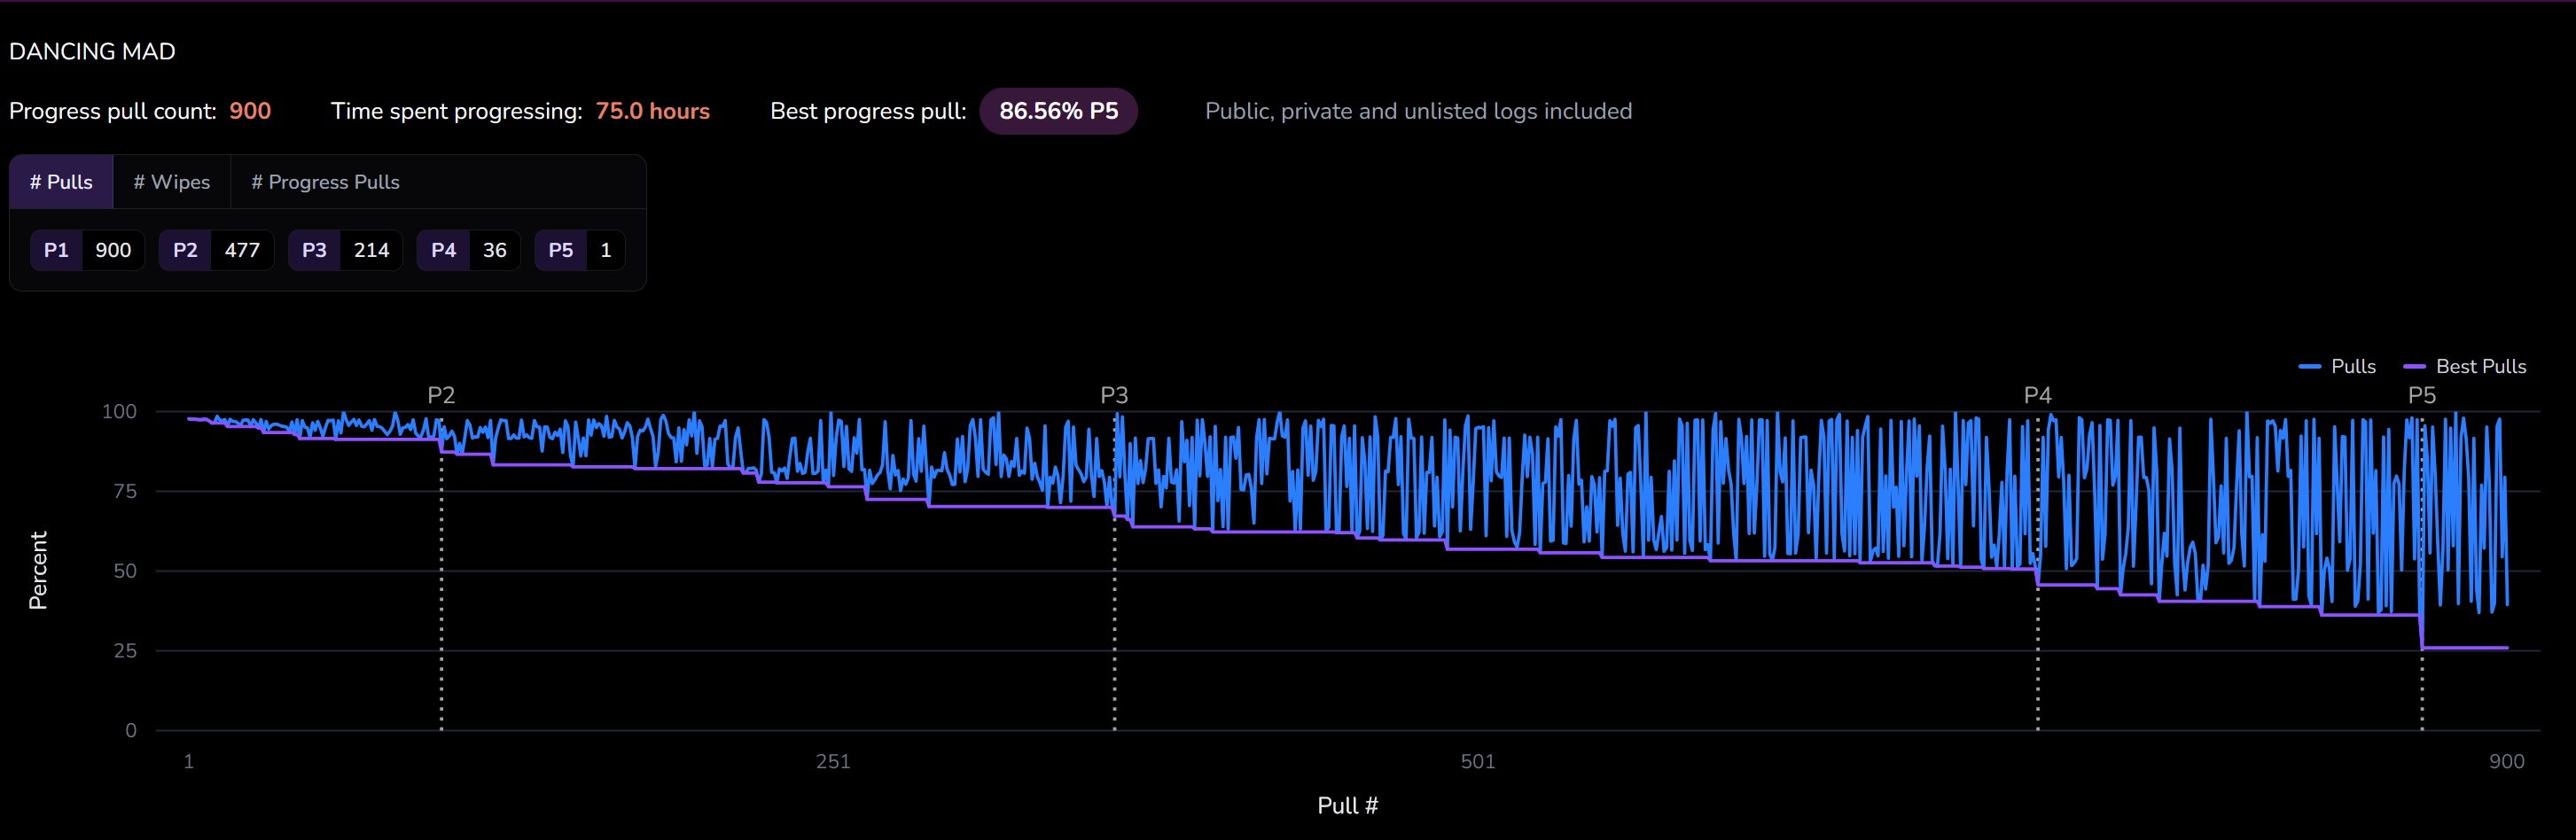This screenshot has height=840, width=2576.
Task: Click the 50 y-axis tick label
Action: [125, 571]
